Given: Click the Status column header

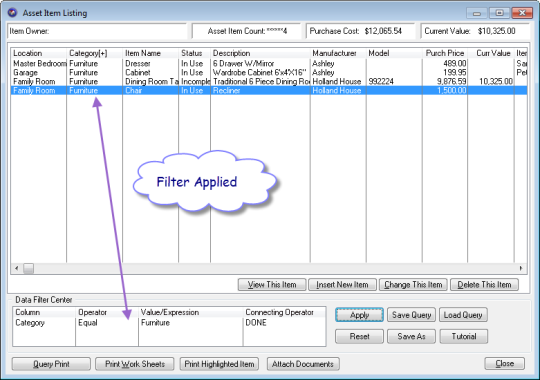Looking at the screenshot, I should 195,53.
